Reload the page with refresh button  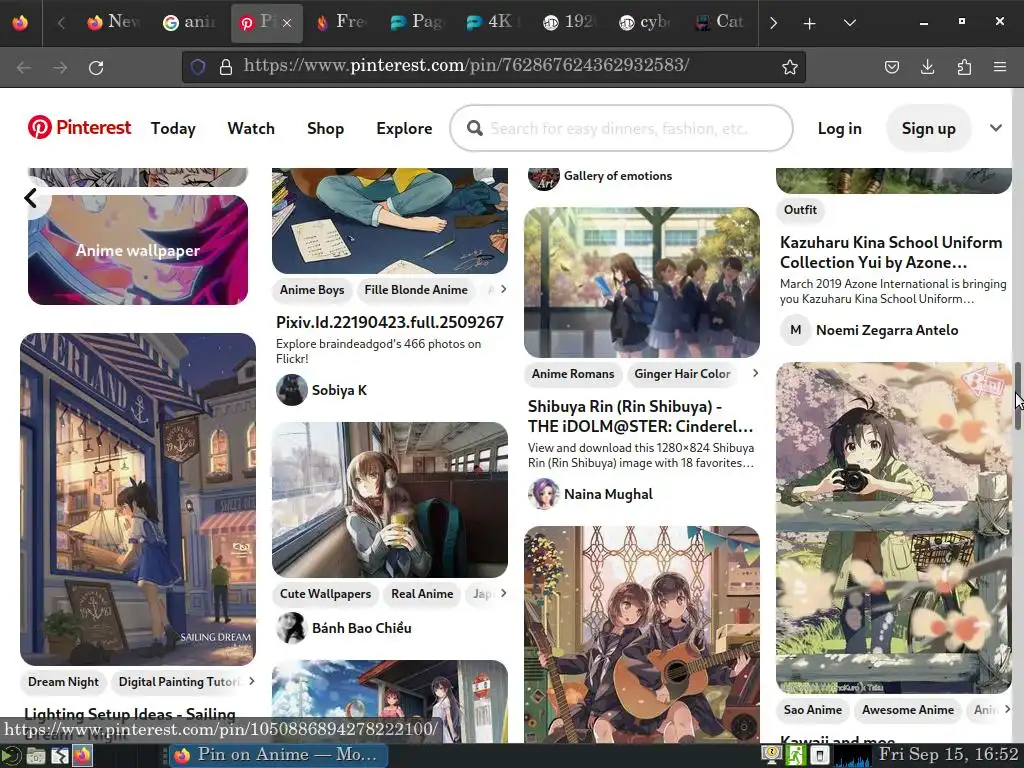[x=96, y=67]
